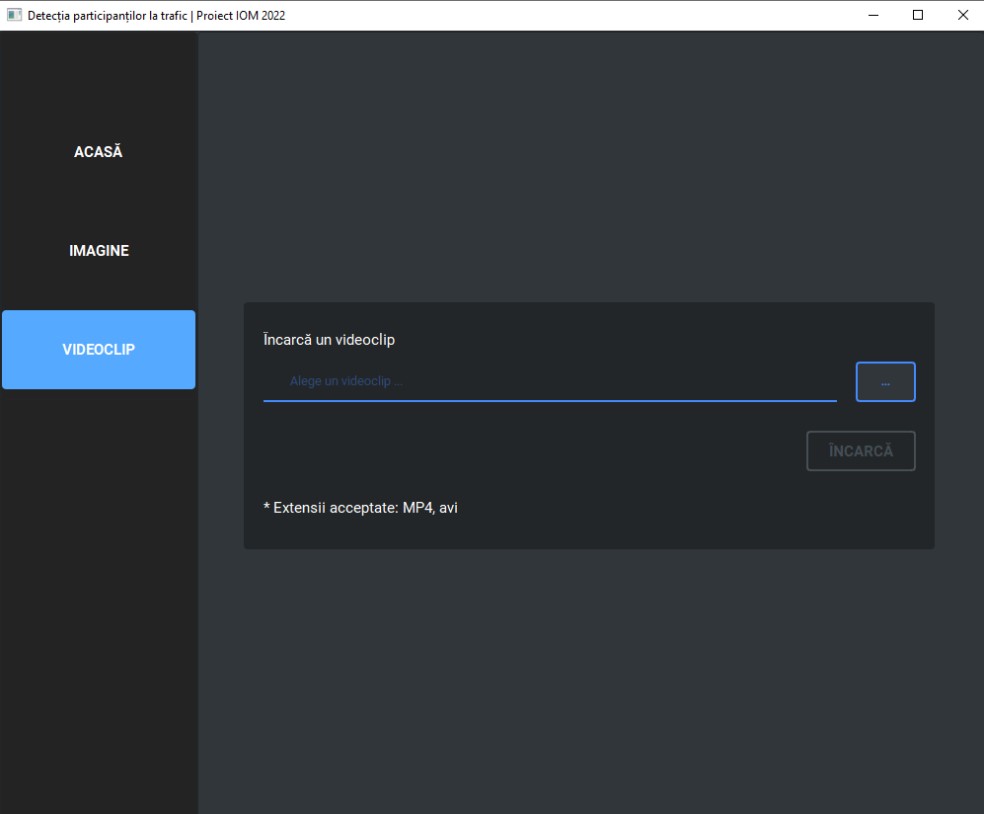This screenshot has height=814, width=984.
Task: Switch to the IMAGINE section
Action: tap(98, 250)
